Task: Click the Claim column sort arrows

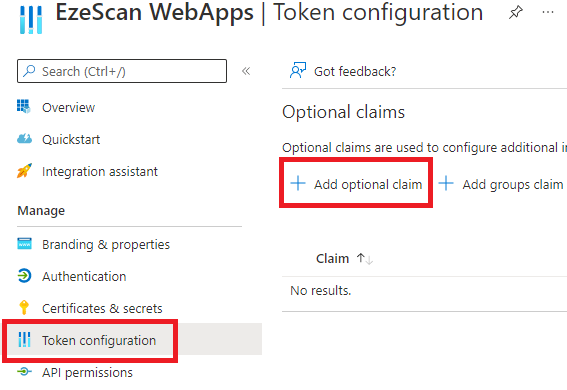Action: tap(364, 259)
